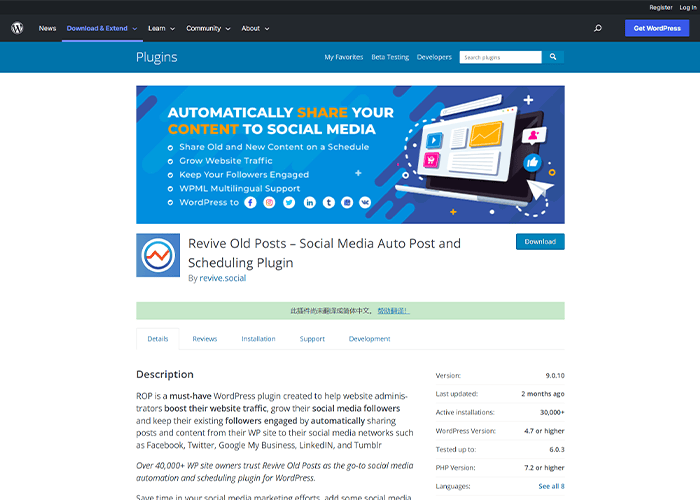The width and height of the screenshot is (700, 500).
Task: Switch to the Installation tab
Action: click(x=258, y=339)
